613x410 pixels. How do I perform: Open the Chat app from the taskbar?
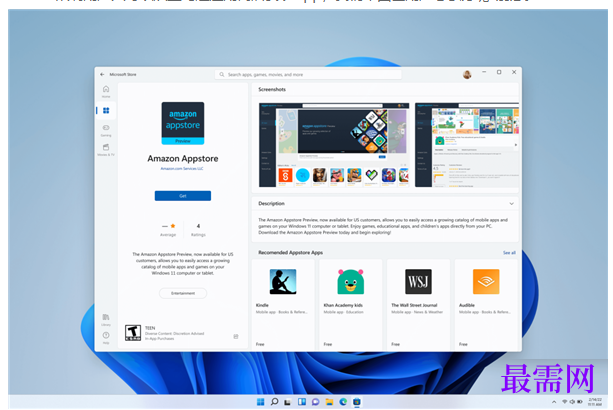315,402
